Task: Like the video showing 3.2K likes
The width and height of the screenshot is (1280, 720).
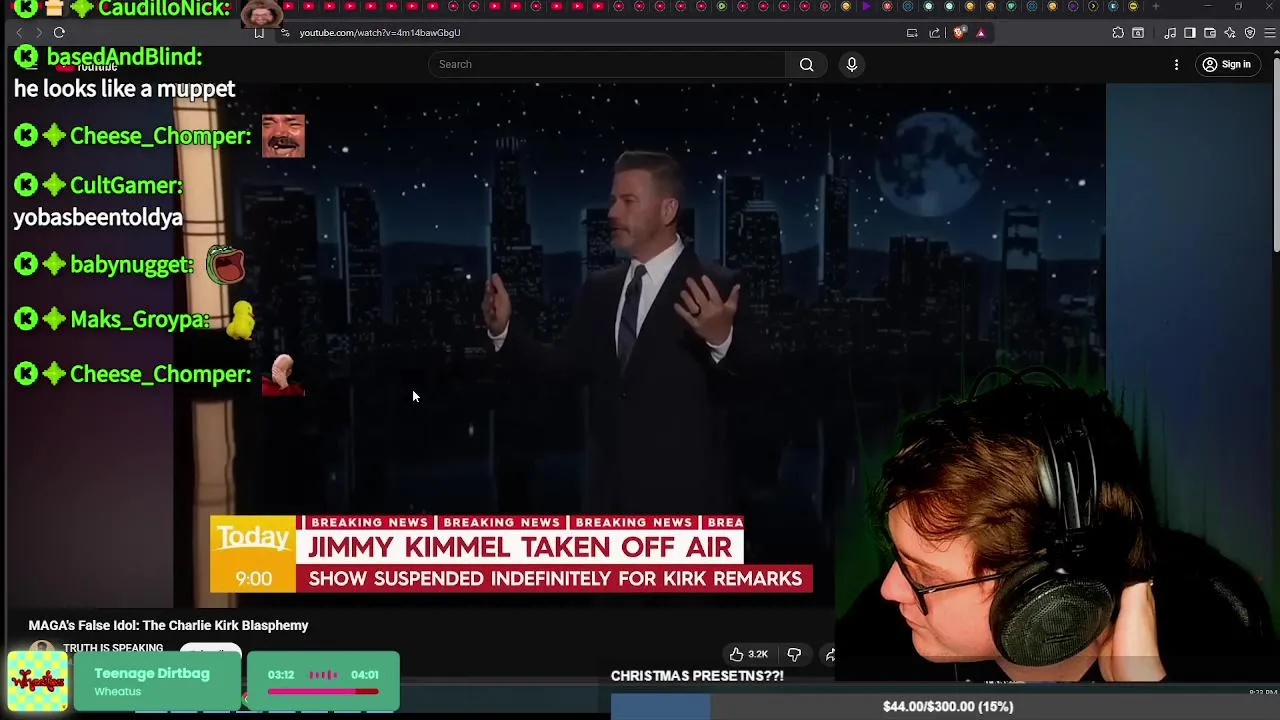Action: [x=749, y=654]
